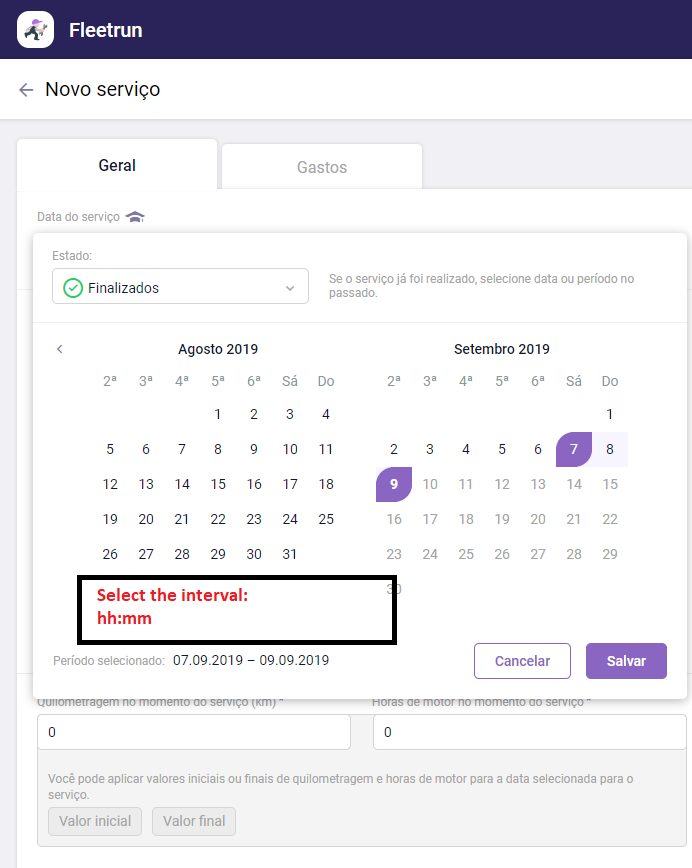692x868 pixels.
Task: Choose August 31 in the calendar
Action: [x=290, y=554]
